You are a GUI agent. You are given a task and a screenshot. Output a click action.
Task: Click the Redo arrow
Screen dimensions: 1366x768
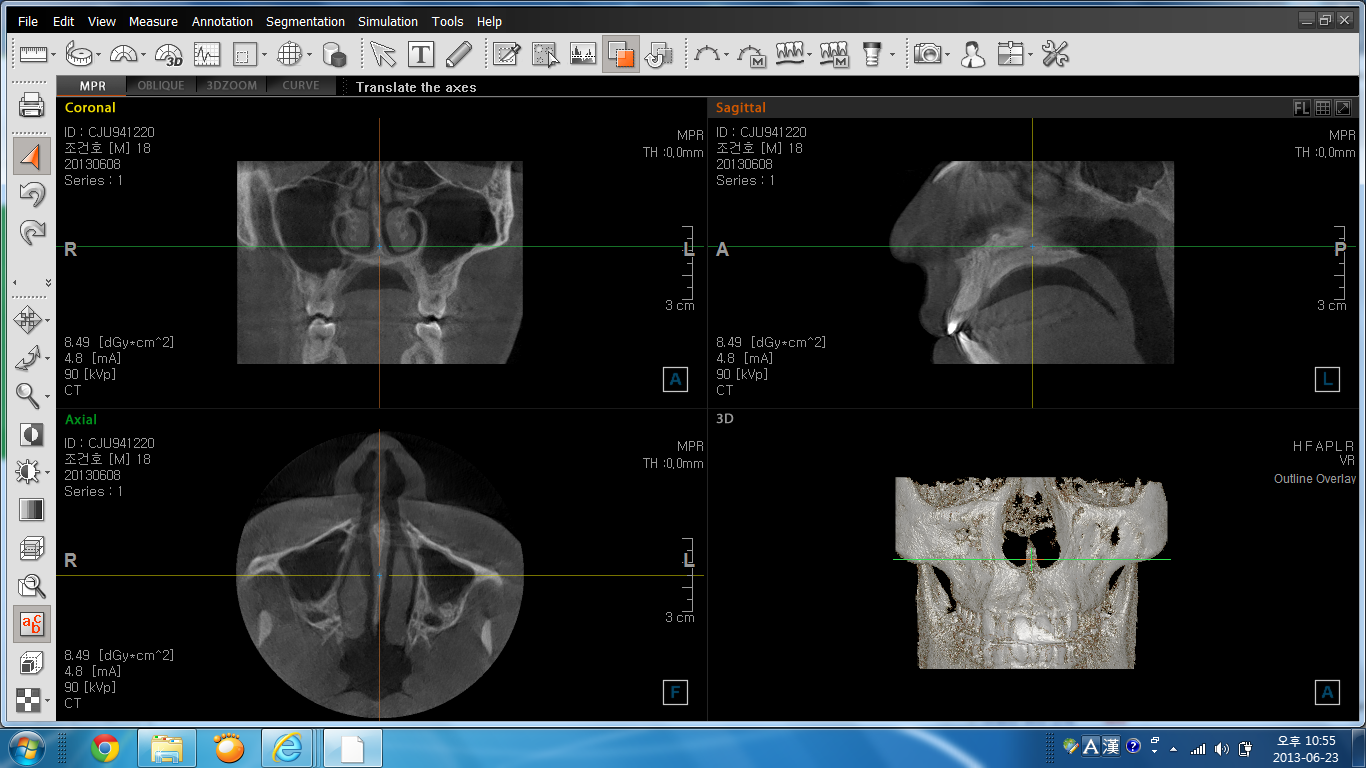[32, 233]
